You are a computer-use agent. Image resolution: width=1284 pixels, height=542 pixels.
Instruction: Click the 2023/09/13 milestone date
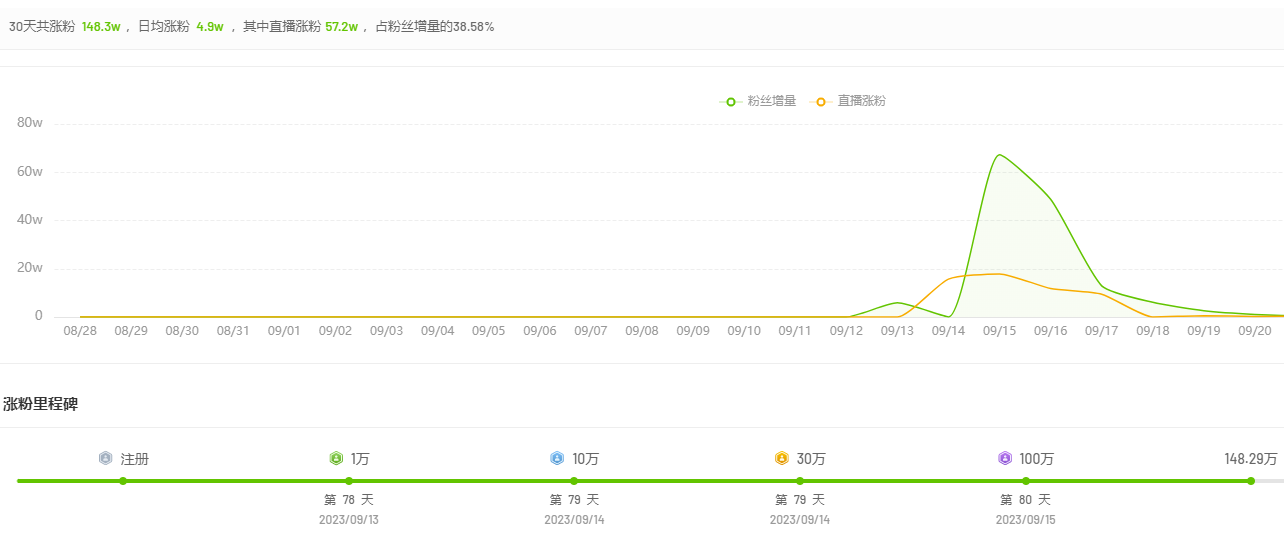tap(349, 520)
